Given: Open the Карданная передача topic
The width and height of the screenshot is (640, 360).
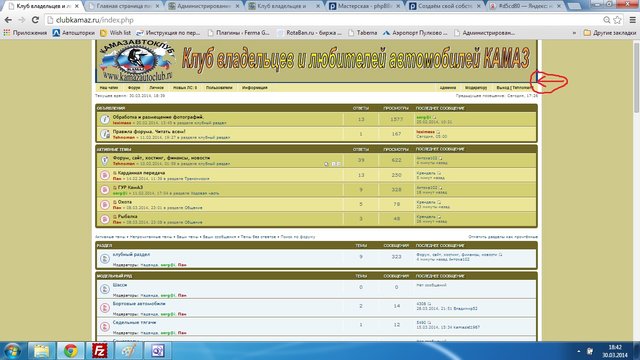Looking at the screenshot, I should coord(141,173).
